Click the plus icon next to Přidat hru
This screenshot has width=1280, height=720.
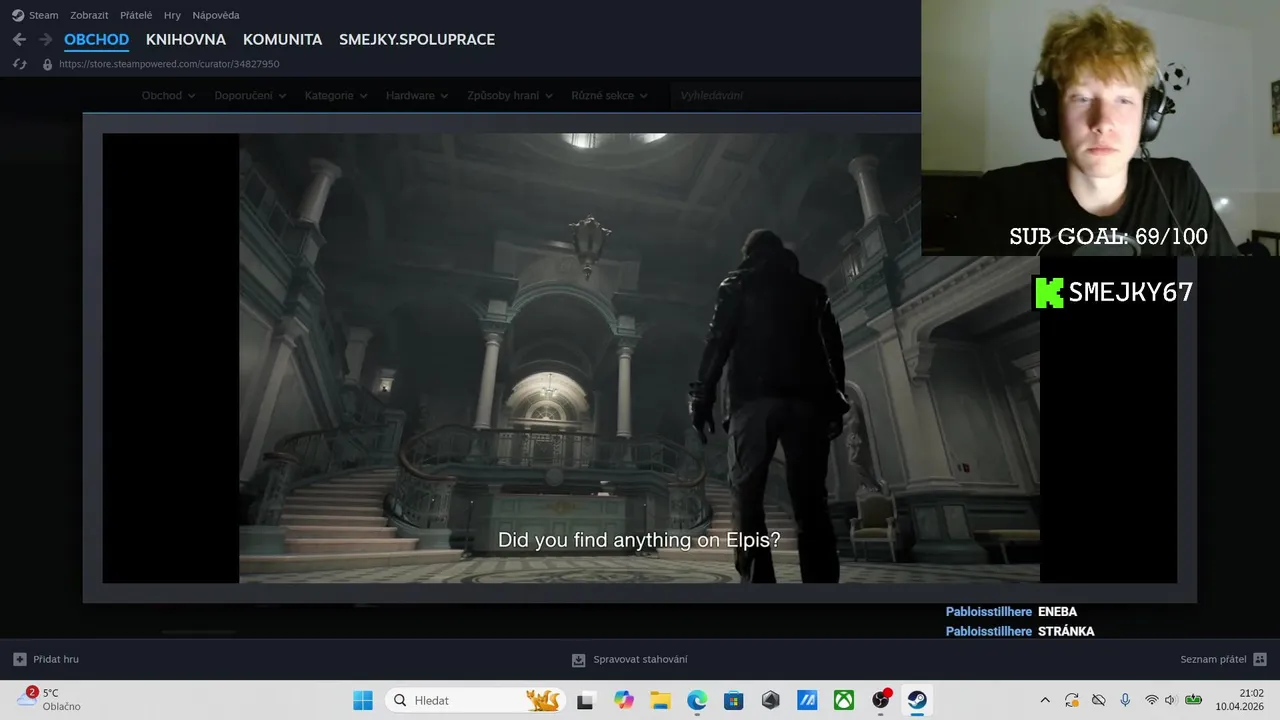[20, 659]
